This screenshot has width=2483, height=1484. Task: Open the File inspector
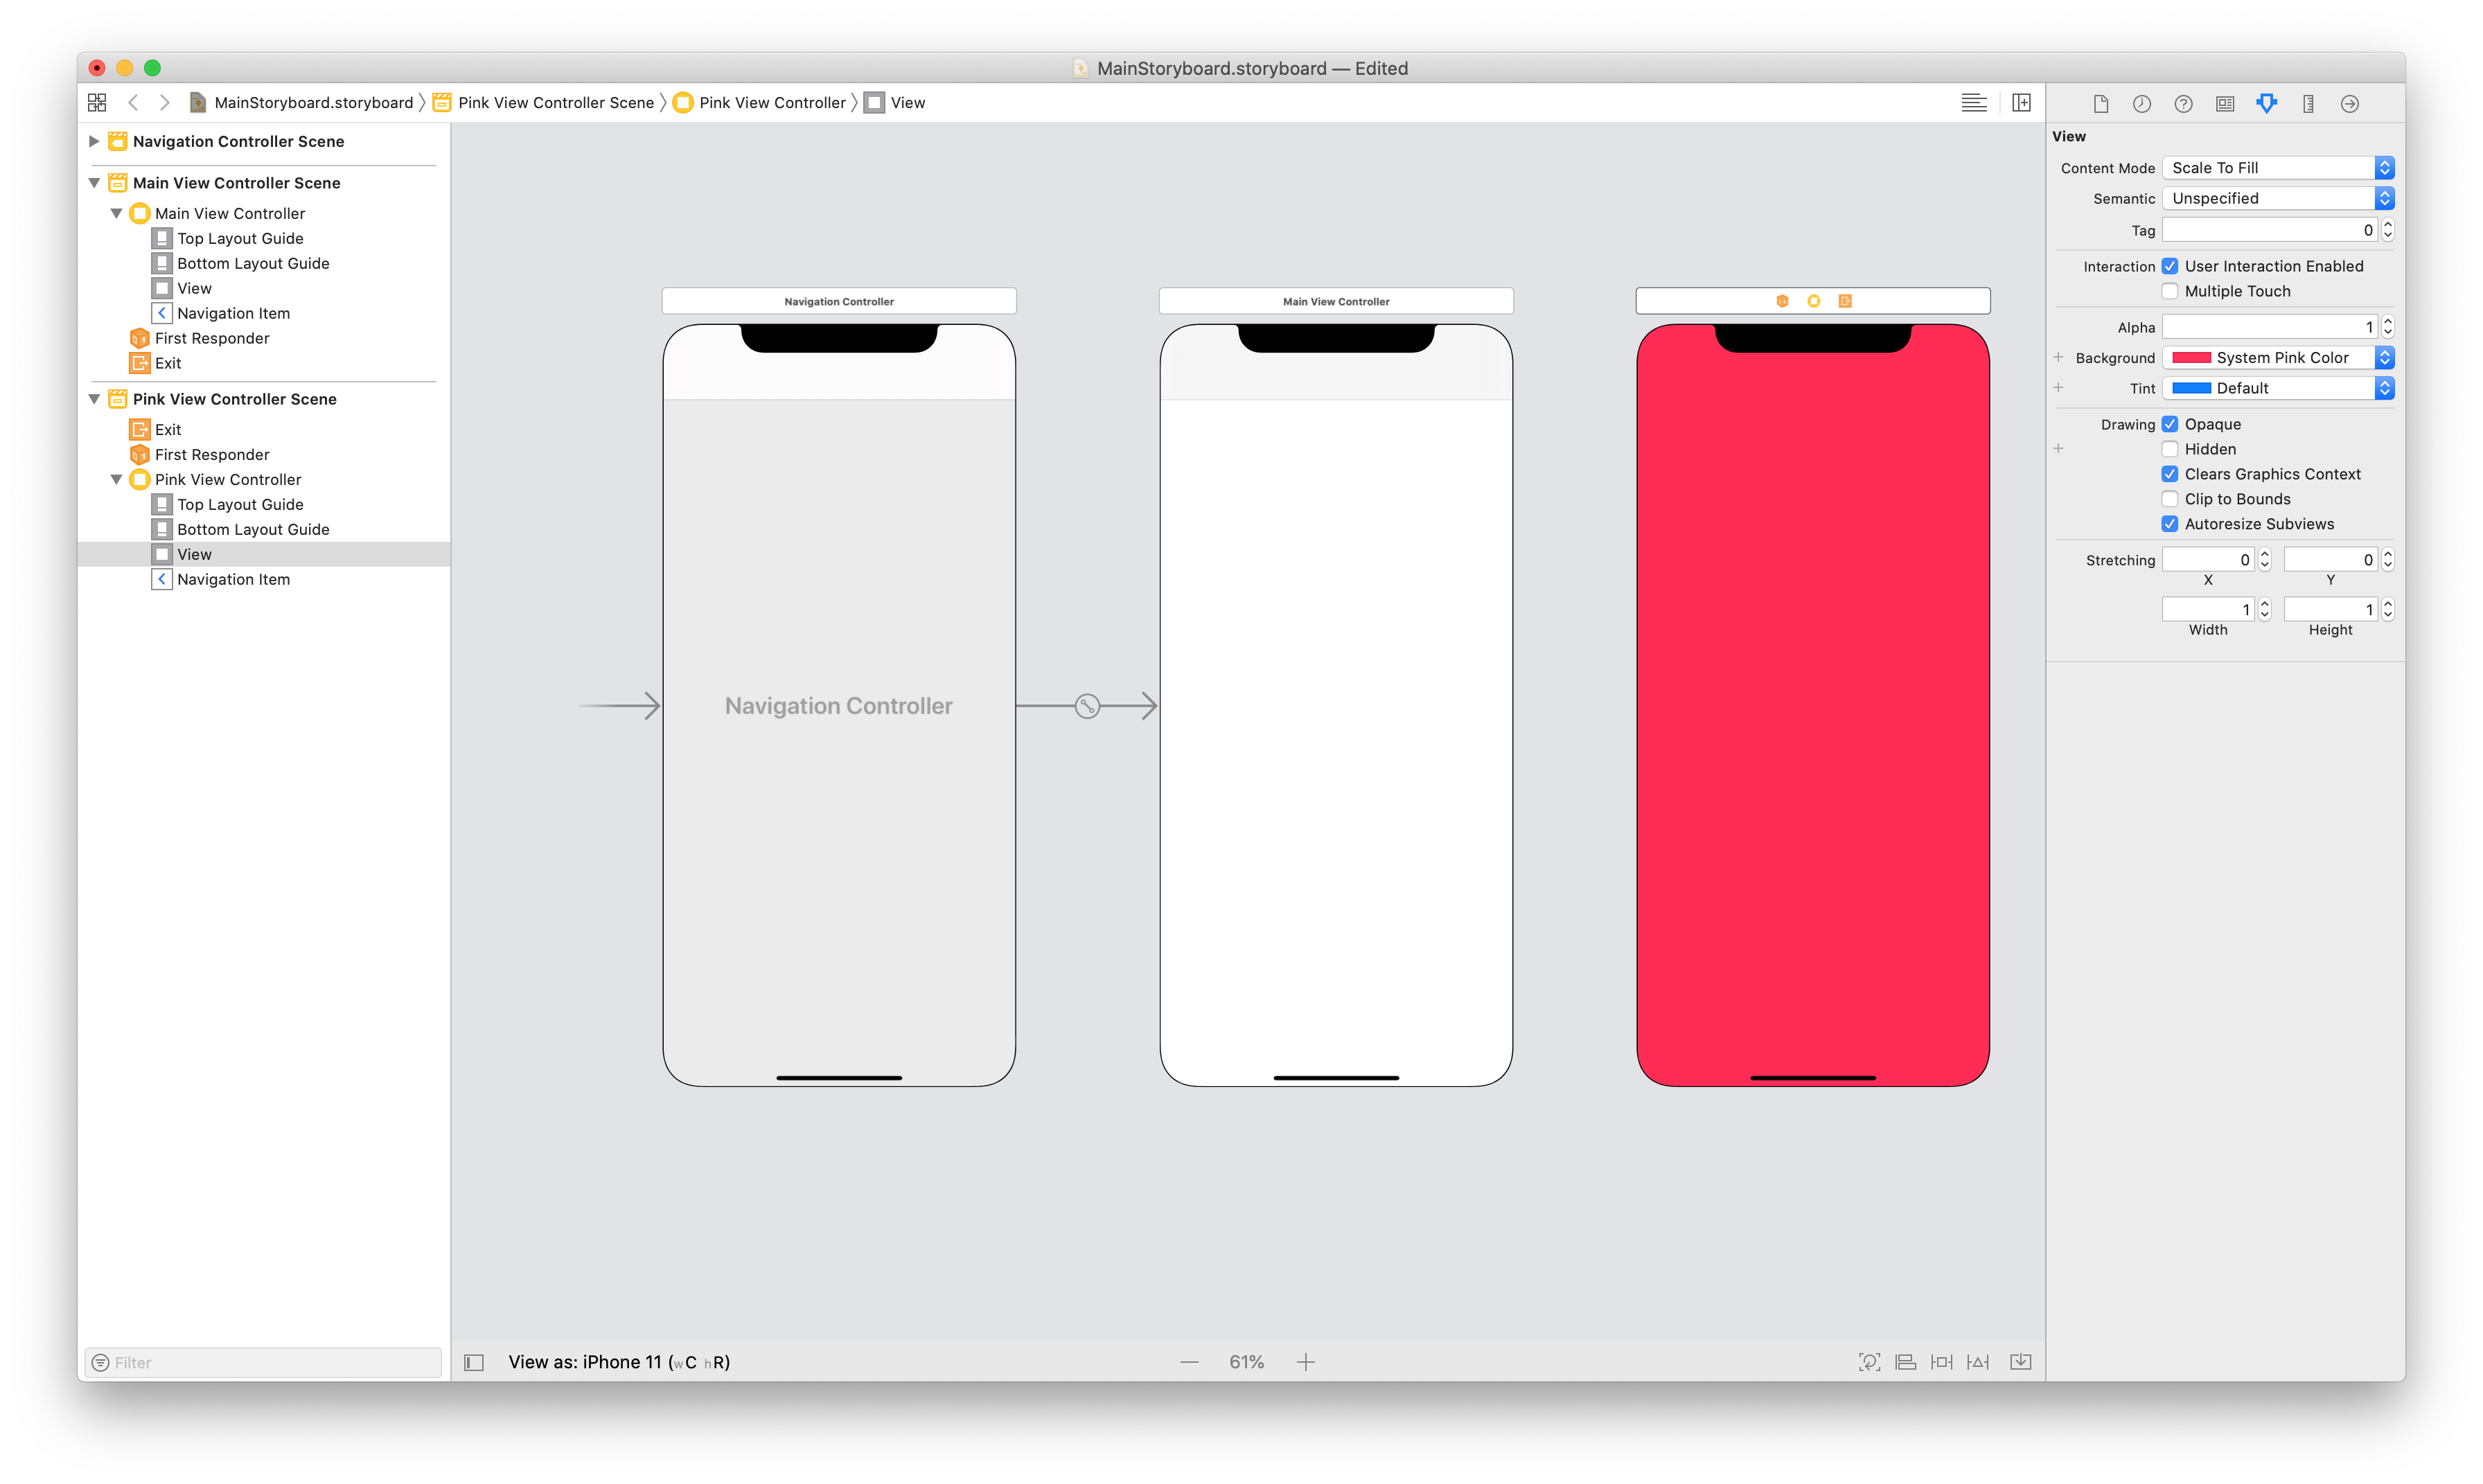(x=2100, y=103)
